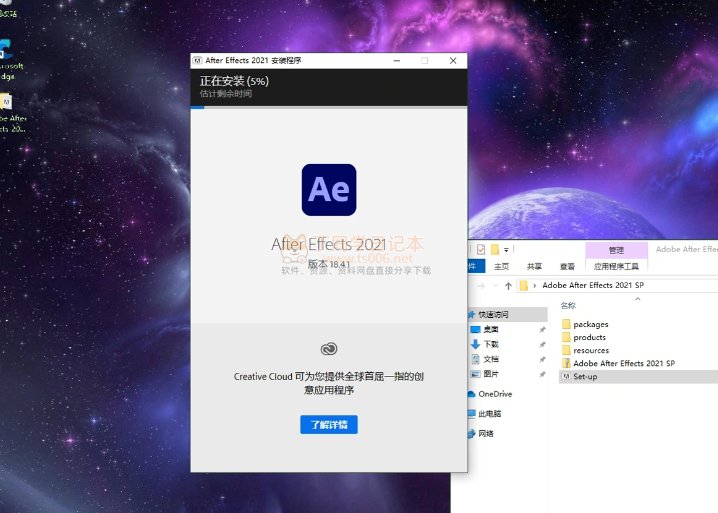Expand the breadcrumb chevron before folder name

[535, 285]
